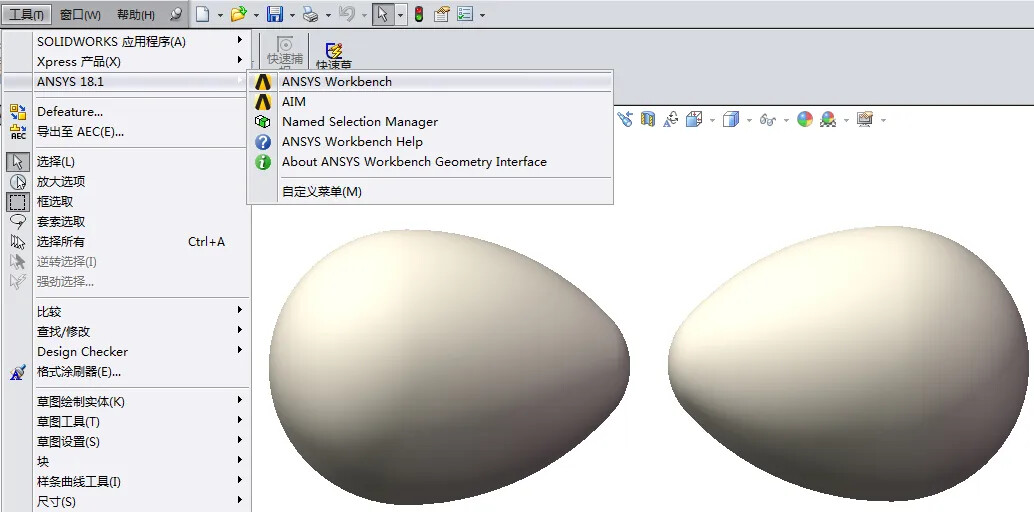The width and height of the screenshot is (1034, 512).
Task: Click the Section View icon
Action: pyautogui.click(x=647, y=120)
